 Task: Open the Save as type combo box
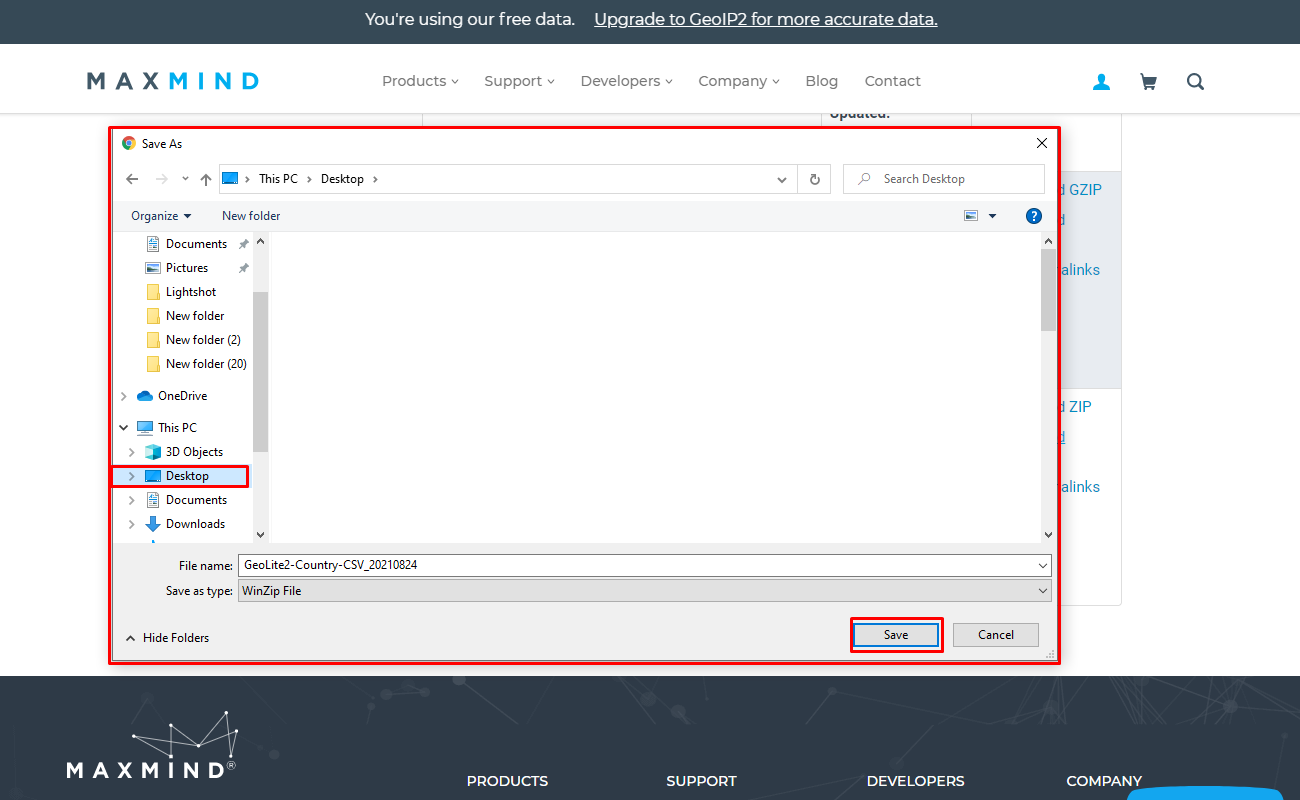pos(645,591)
